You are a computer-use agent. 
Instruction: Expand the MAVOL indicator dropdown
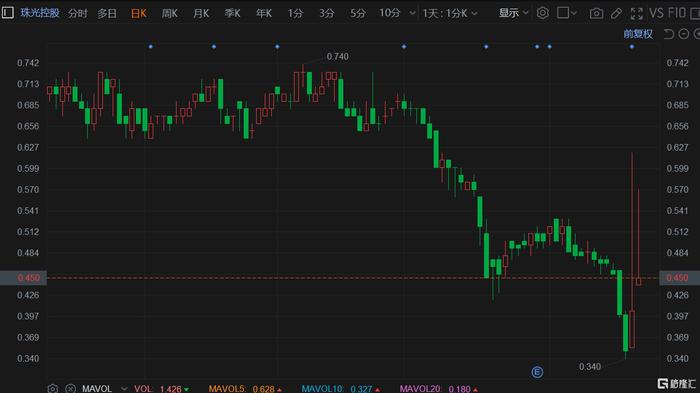pyautogui.click(x=124, y=389)
